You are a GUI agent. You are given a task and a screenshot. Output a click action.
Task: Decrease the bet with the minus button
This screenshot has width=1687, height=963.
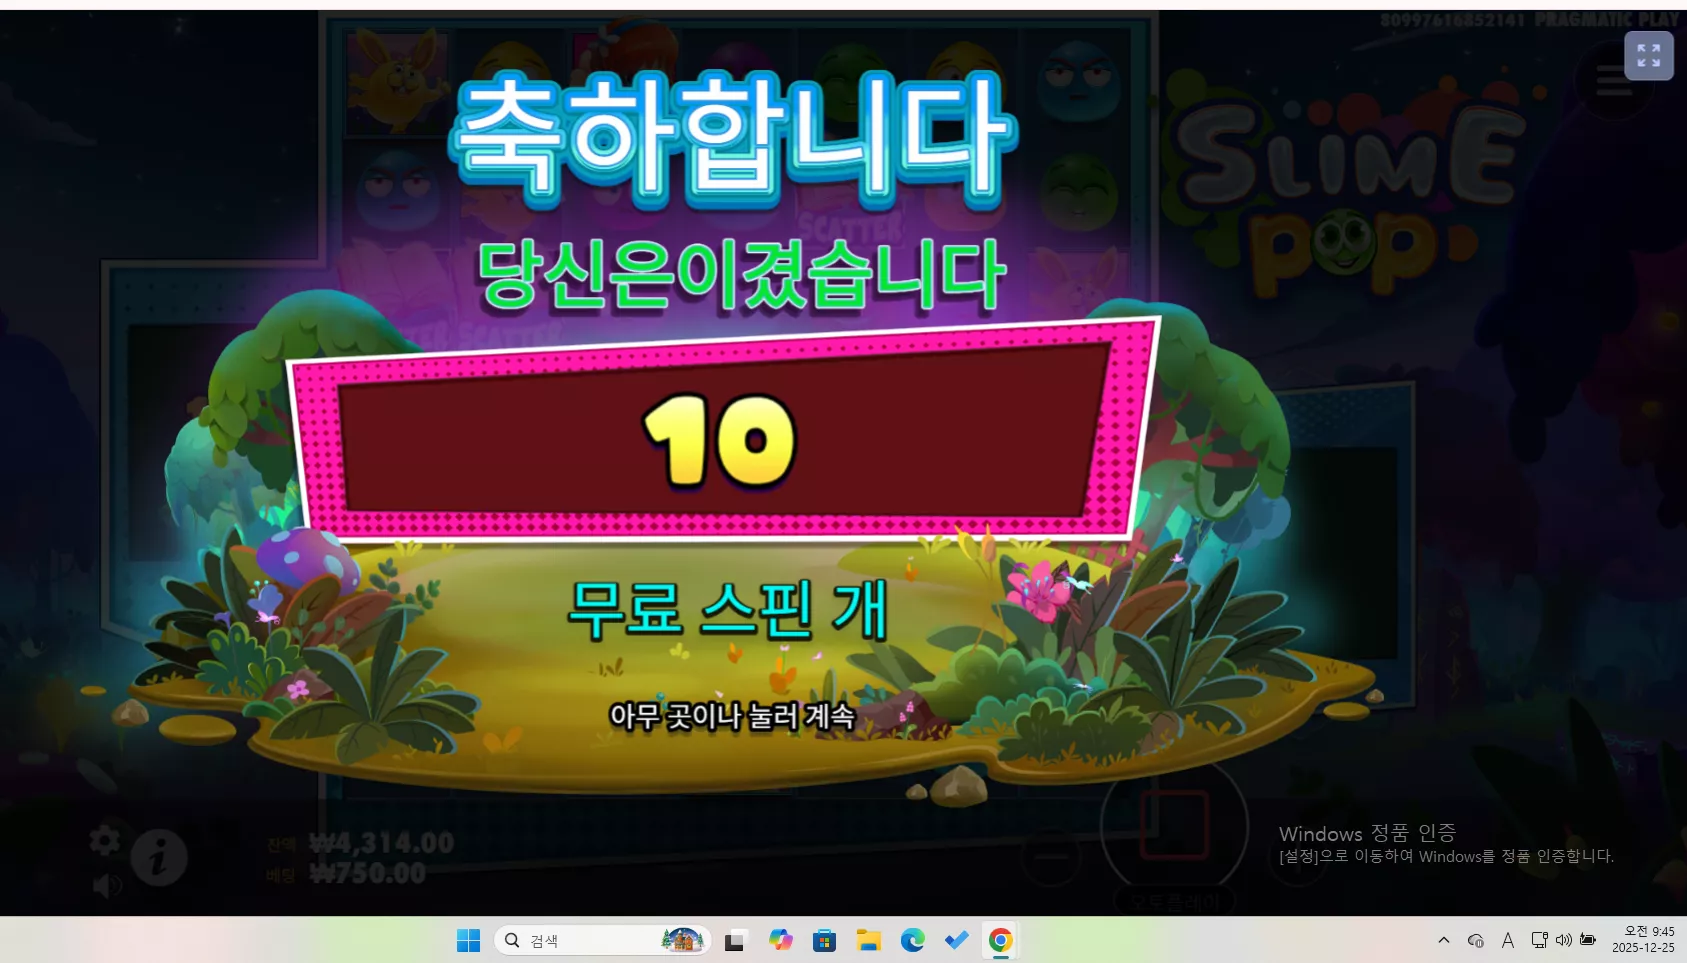point(1051,857)
